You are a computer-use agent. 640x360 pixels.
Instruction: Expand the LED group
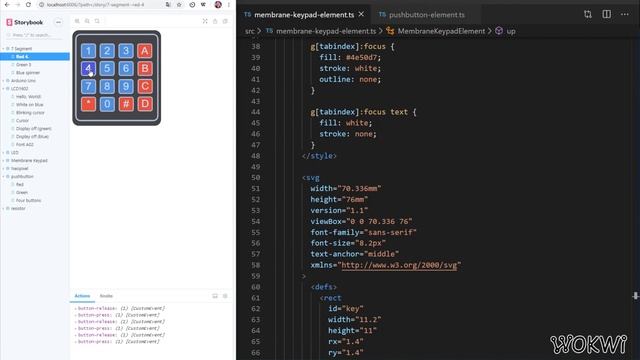tap(15, 153)
